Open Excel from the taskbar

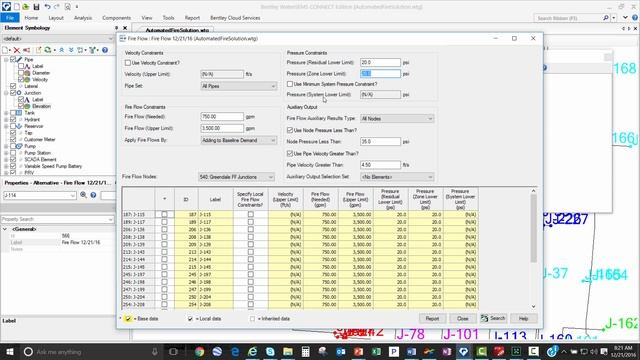pos(376,351)
